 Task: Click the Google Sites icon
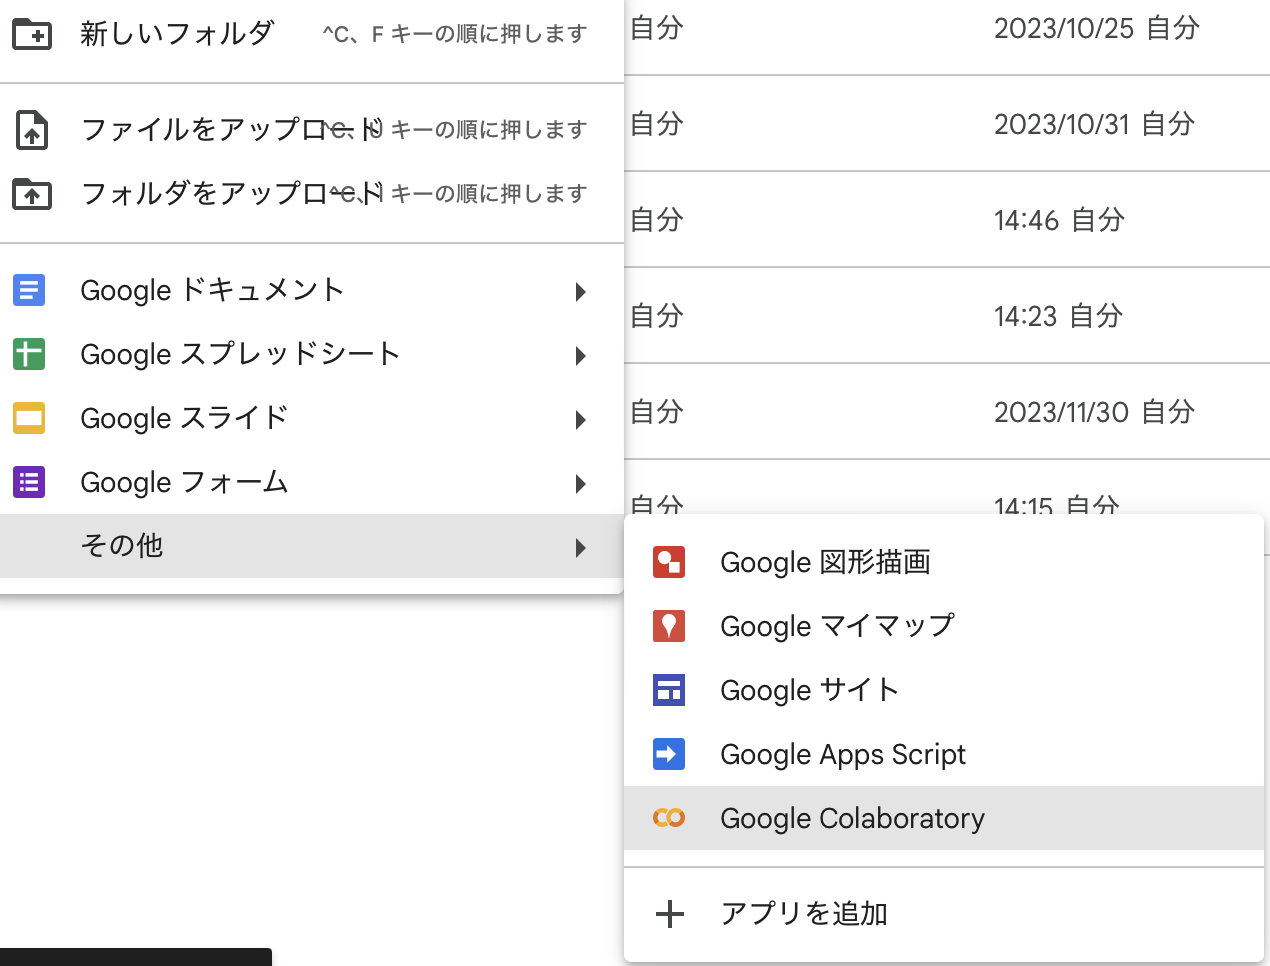click(669, 690)
